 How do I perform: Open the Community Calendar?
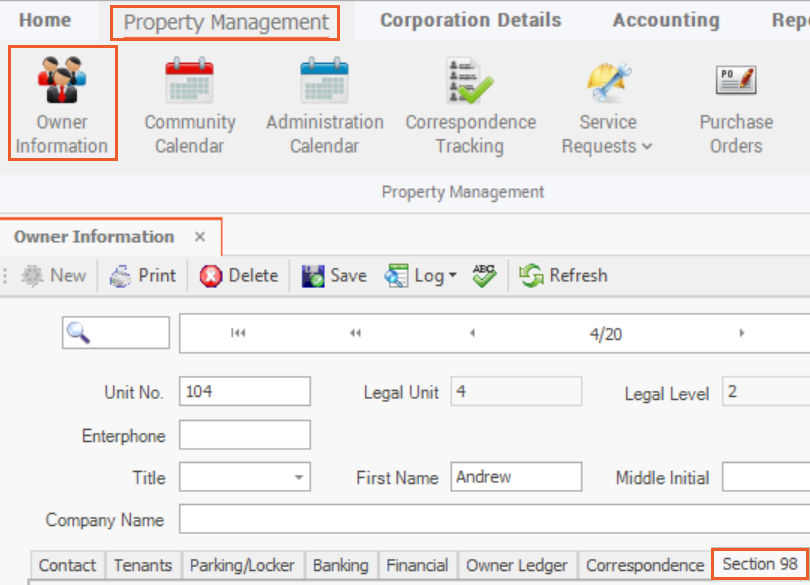tap(189, 105)
